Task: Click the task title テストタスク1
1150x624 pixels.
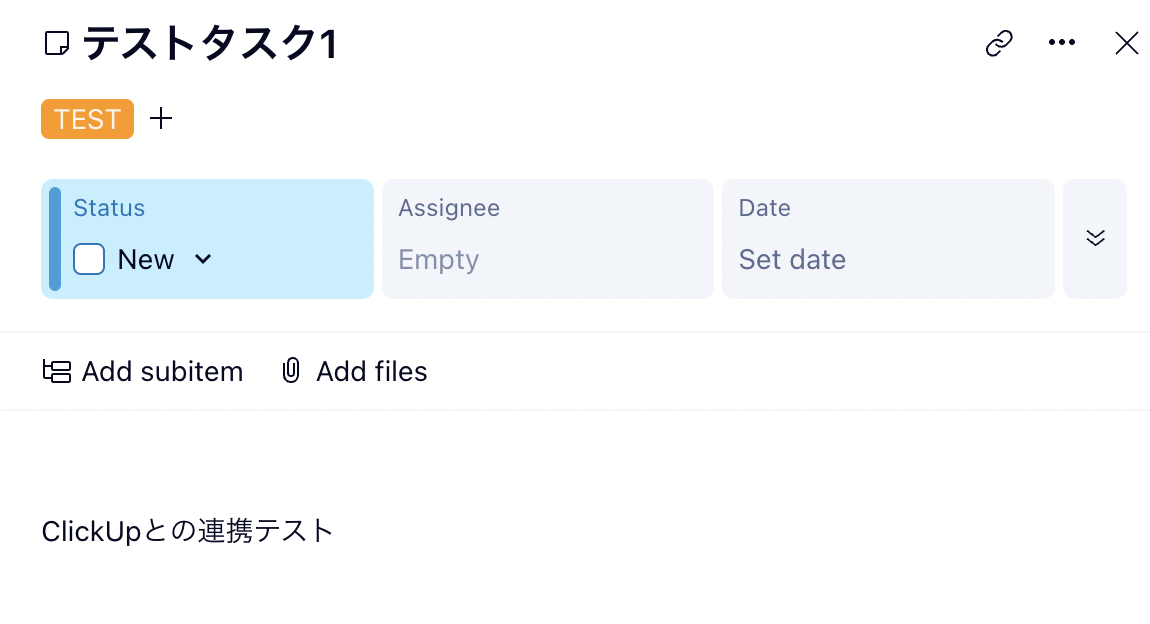Action: click(210, 44)
